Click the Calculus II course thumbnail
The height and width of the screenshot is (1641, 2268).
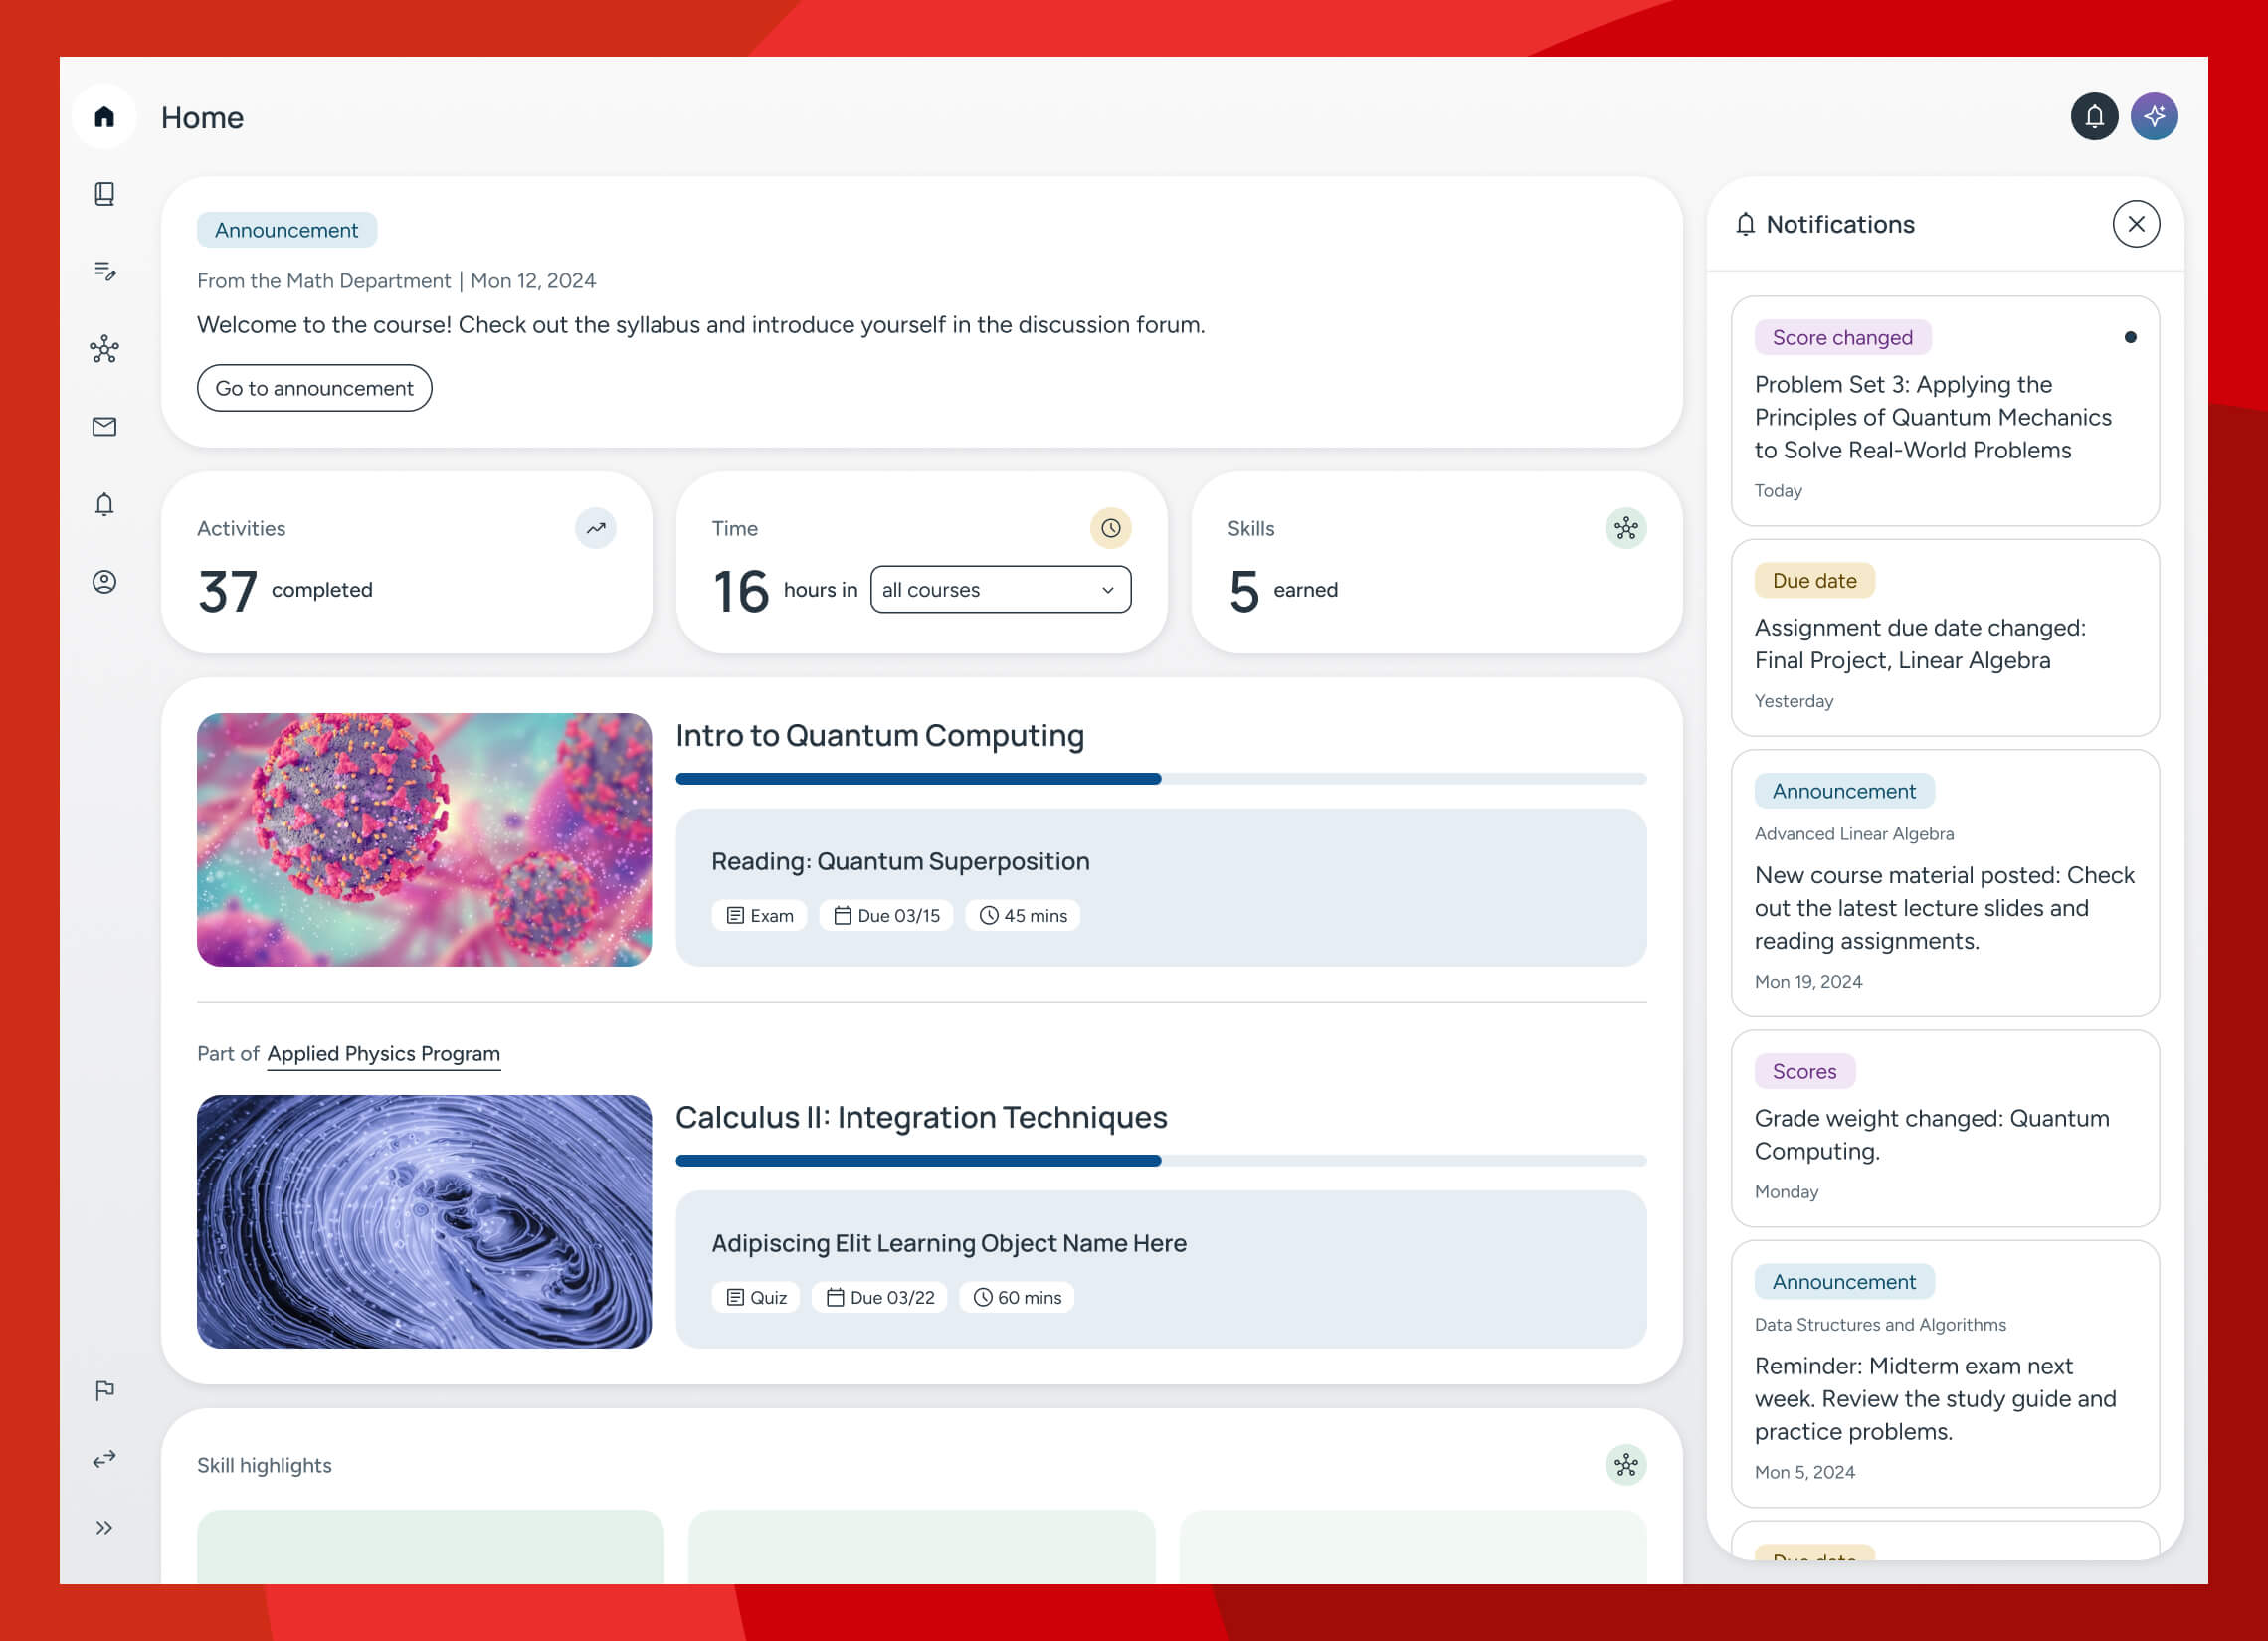click(x=424, y=1221)
